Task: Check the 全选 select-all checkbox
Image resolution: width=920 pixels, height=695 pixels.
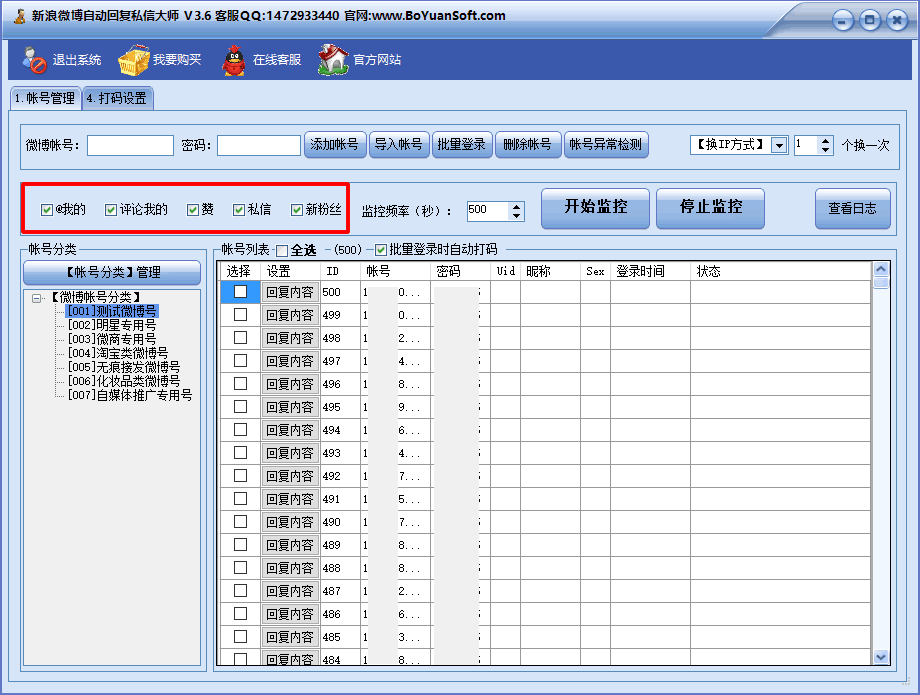Action: (x=282, y=251)
